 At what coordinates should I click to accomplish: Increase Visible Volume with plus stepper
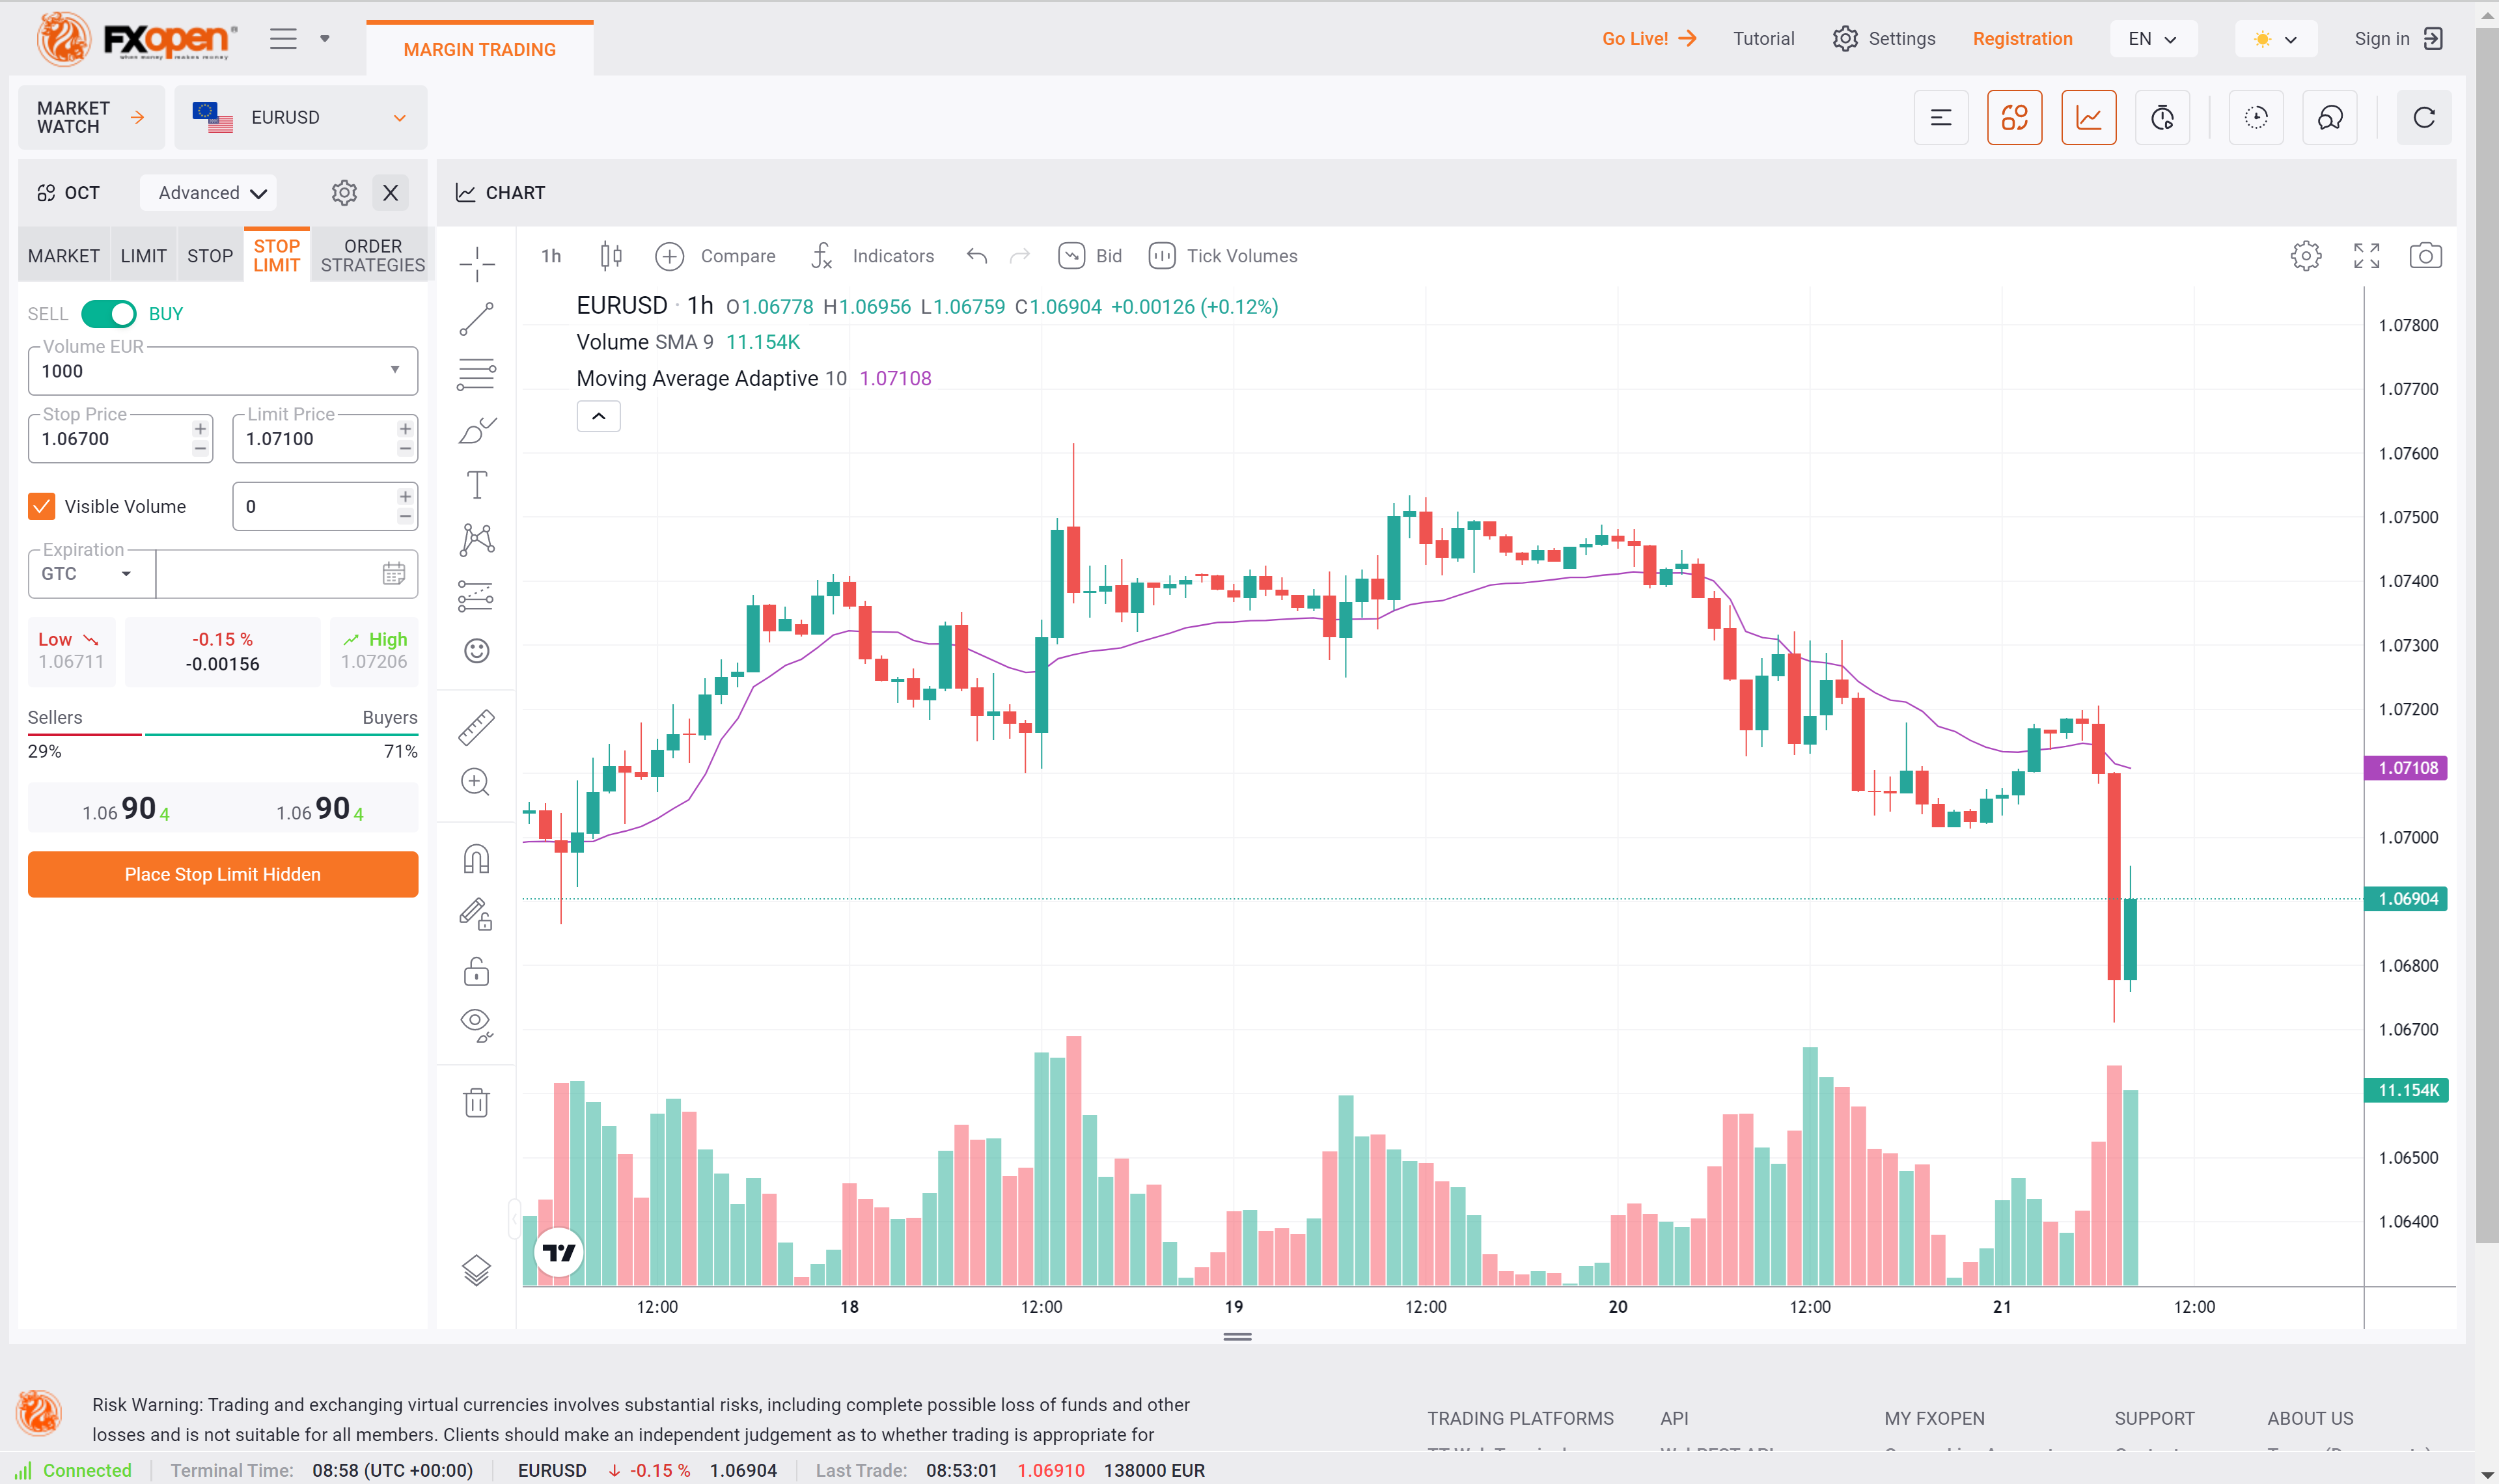(405, 497)
